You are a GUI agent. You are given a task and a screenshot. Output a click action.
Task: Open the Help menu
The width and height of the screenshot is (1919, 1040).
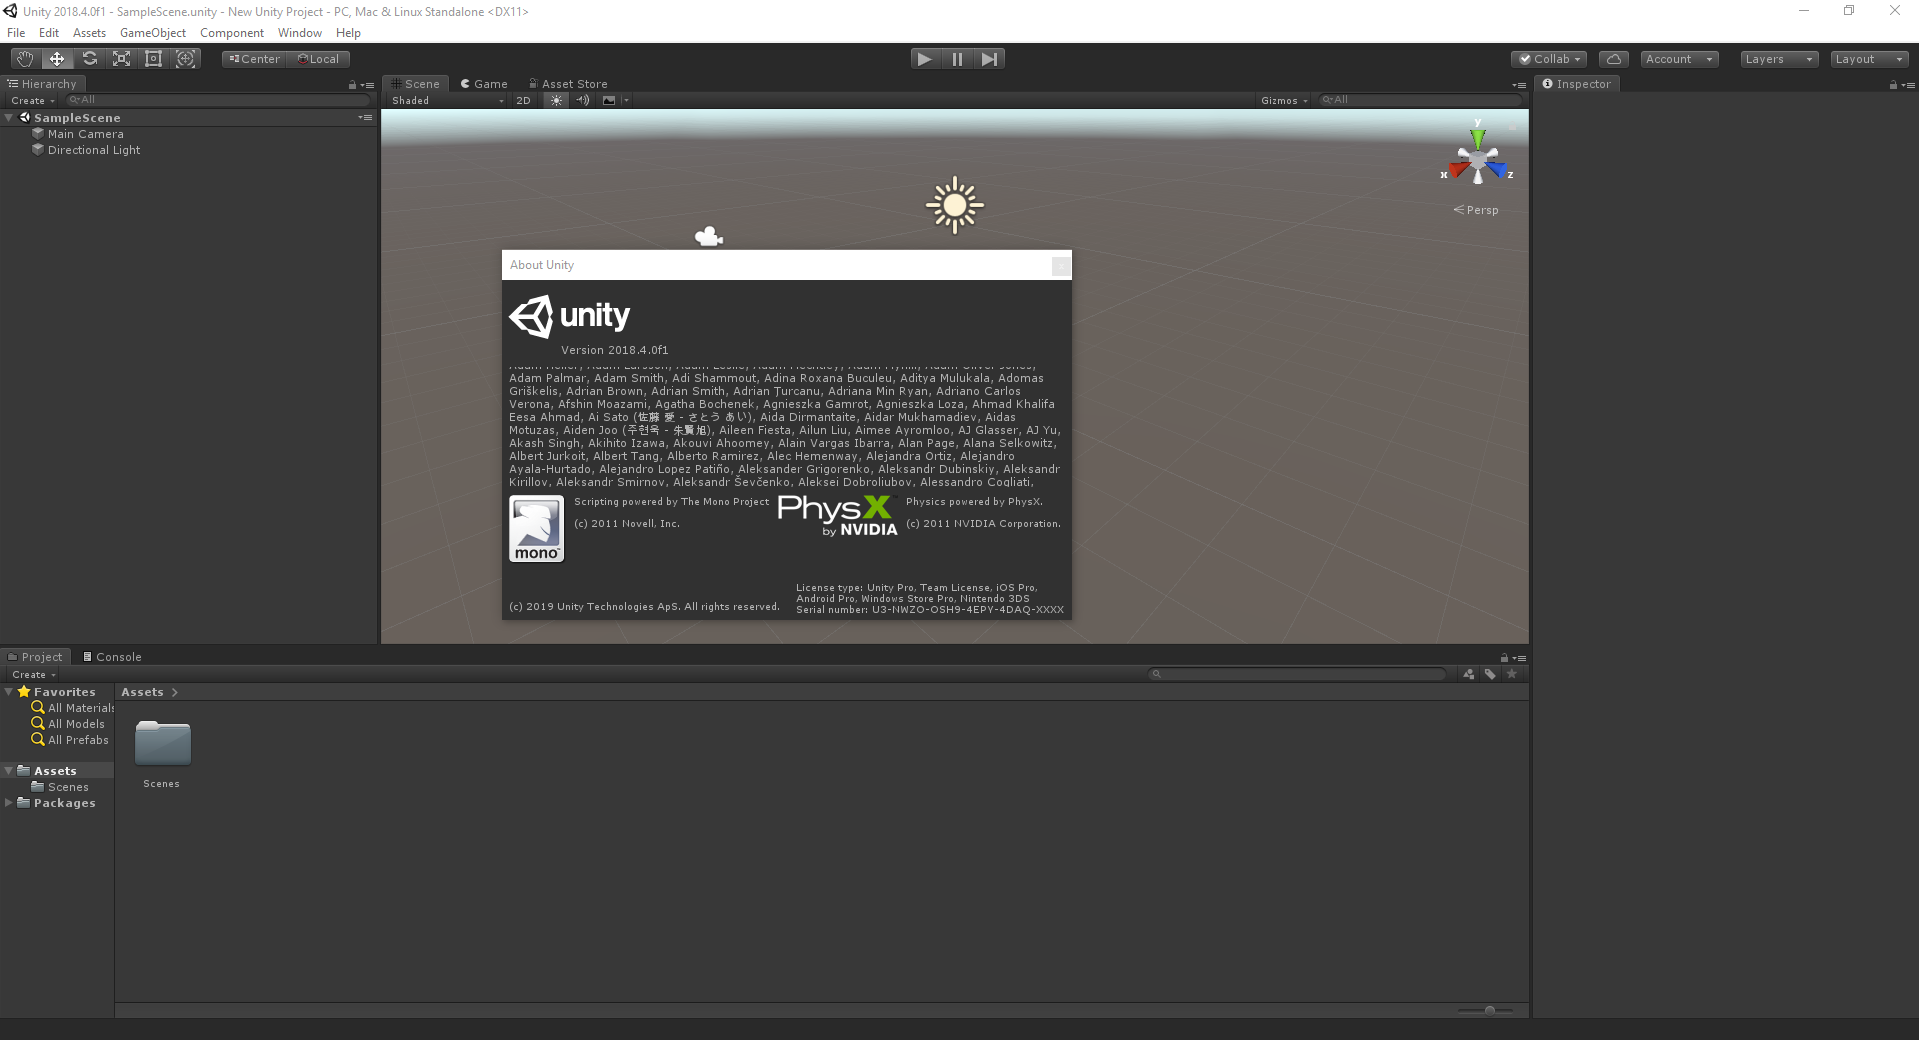tap(348, 33)
